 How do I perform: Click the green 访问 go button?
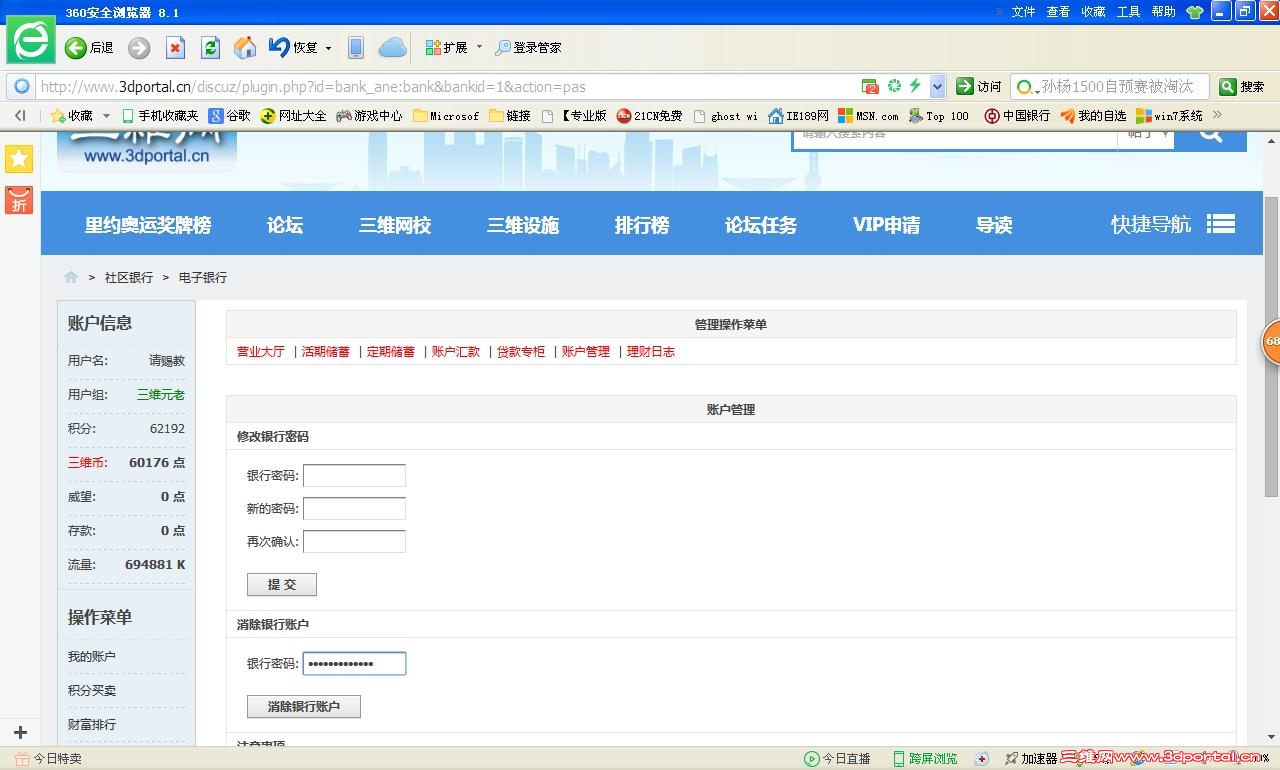[979, 87]
